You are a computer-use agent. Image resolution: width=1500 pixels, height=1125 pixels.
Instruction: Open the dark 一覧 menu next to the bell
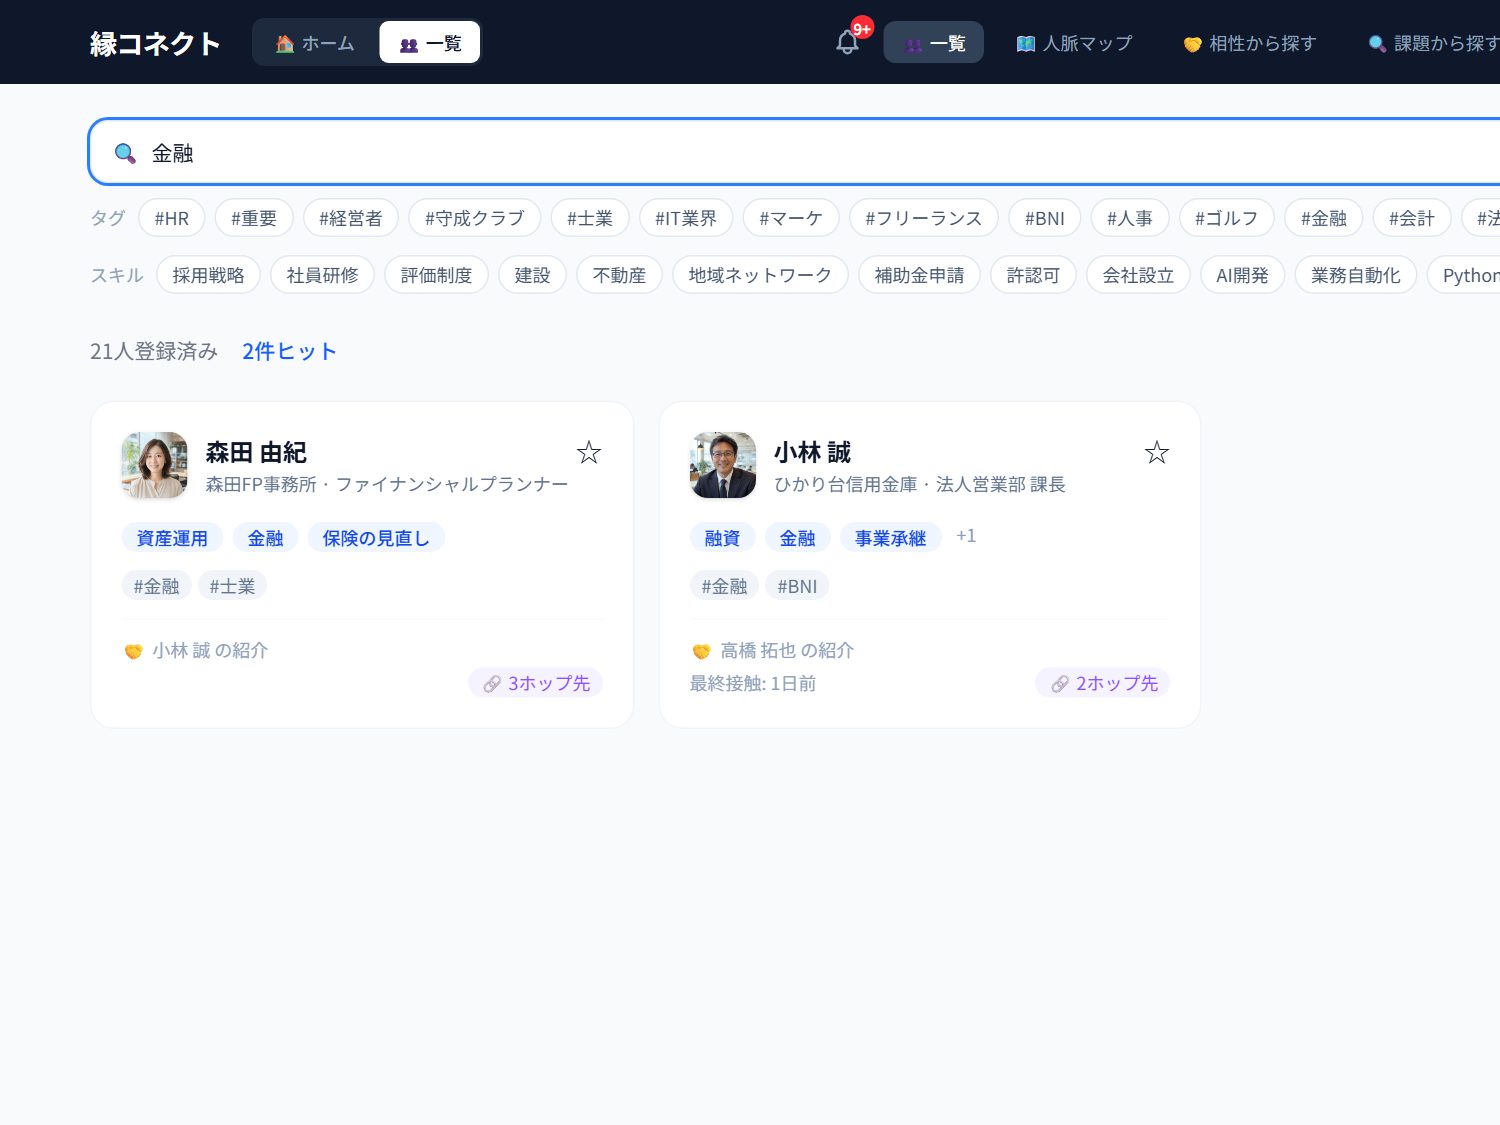click(x=934, y=43)
